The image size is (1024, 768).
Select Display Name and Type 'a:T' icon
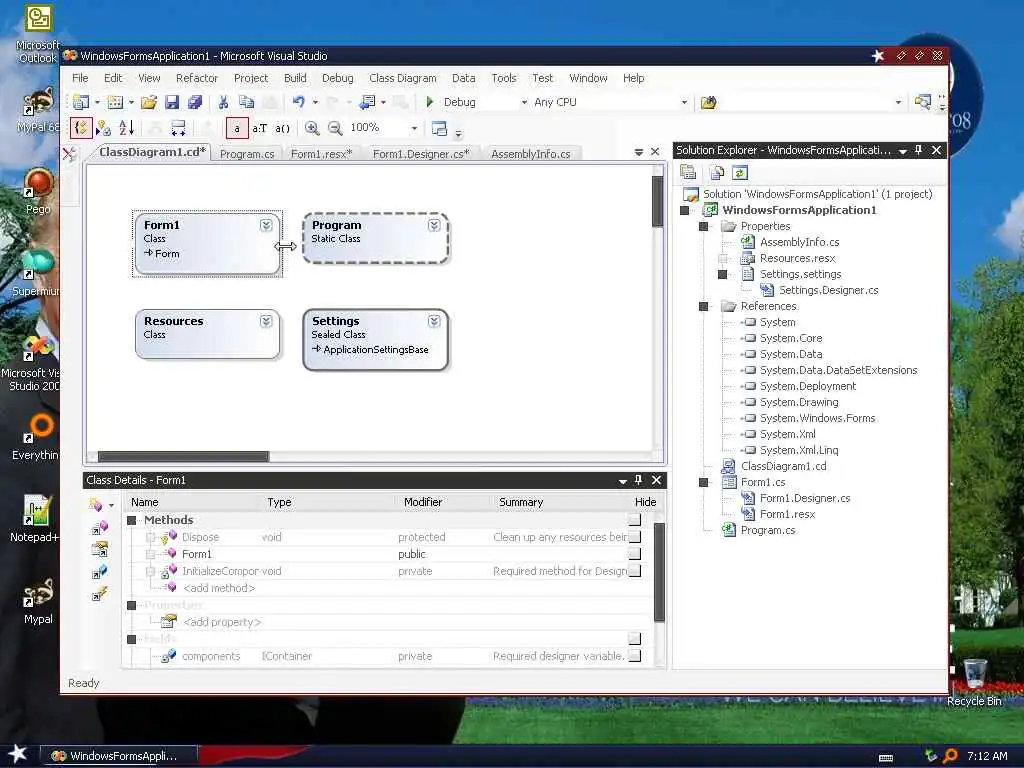tap(260, 128)
